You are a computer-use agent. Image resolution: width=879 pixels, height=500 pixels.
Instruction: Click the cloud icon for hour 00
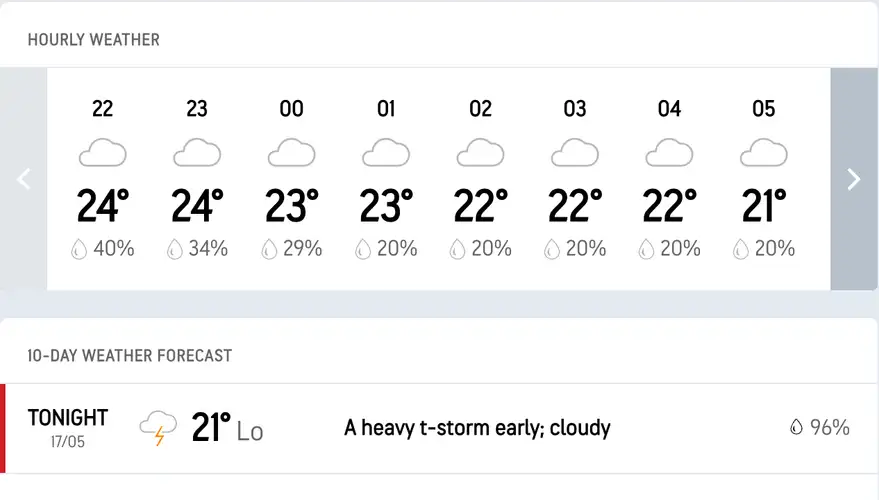click(x=292, y=152)
